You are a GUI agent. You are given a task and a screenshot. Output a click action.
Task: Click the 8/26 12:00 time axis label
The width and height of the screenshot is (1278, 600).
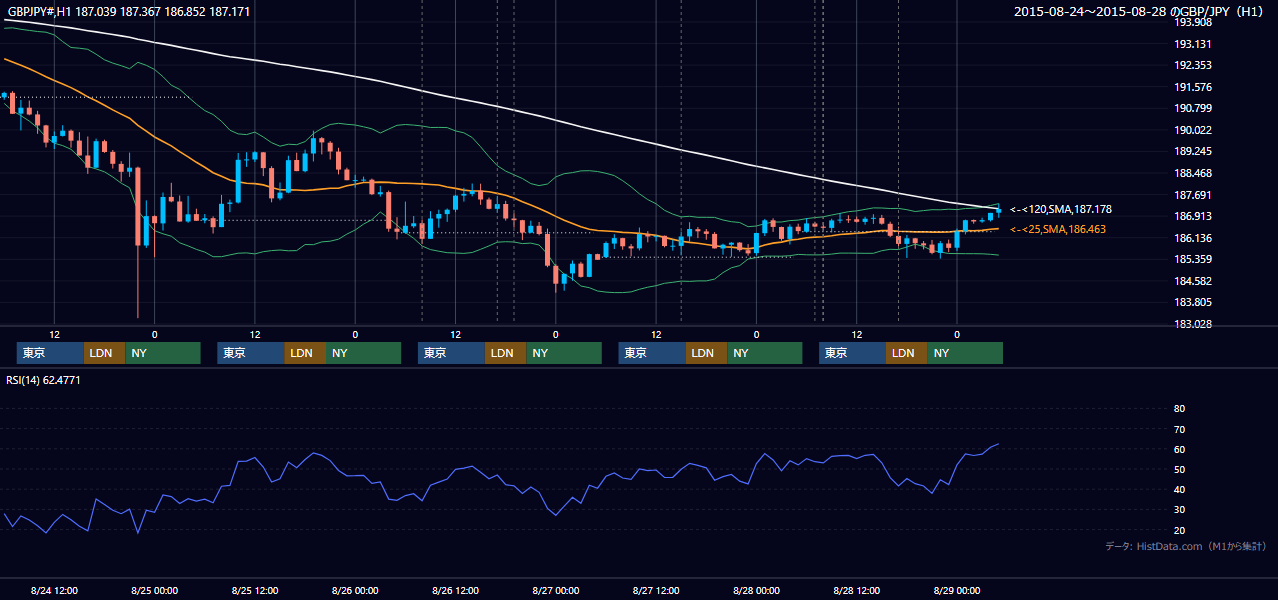(455, 590)
